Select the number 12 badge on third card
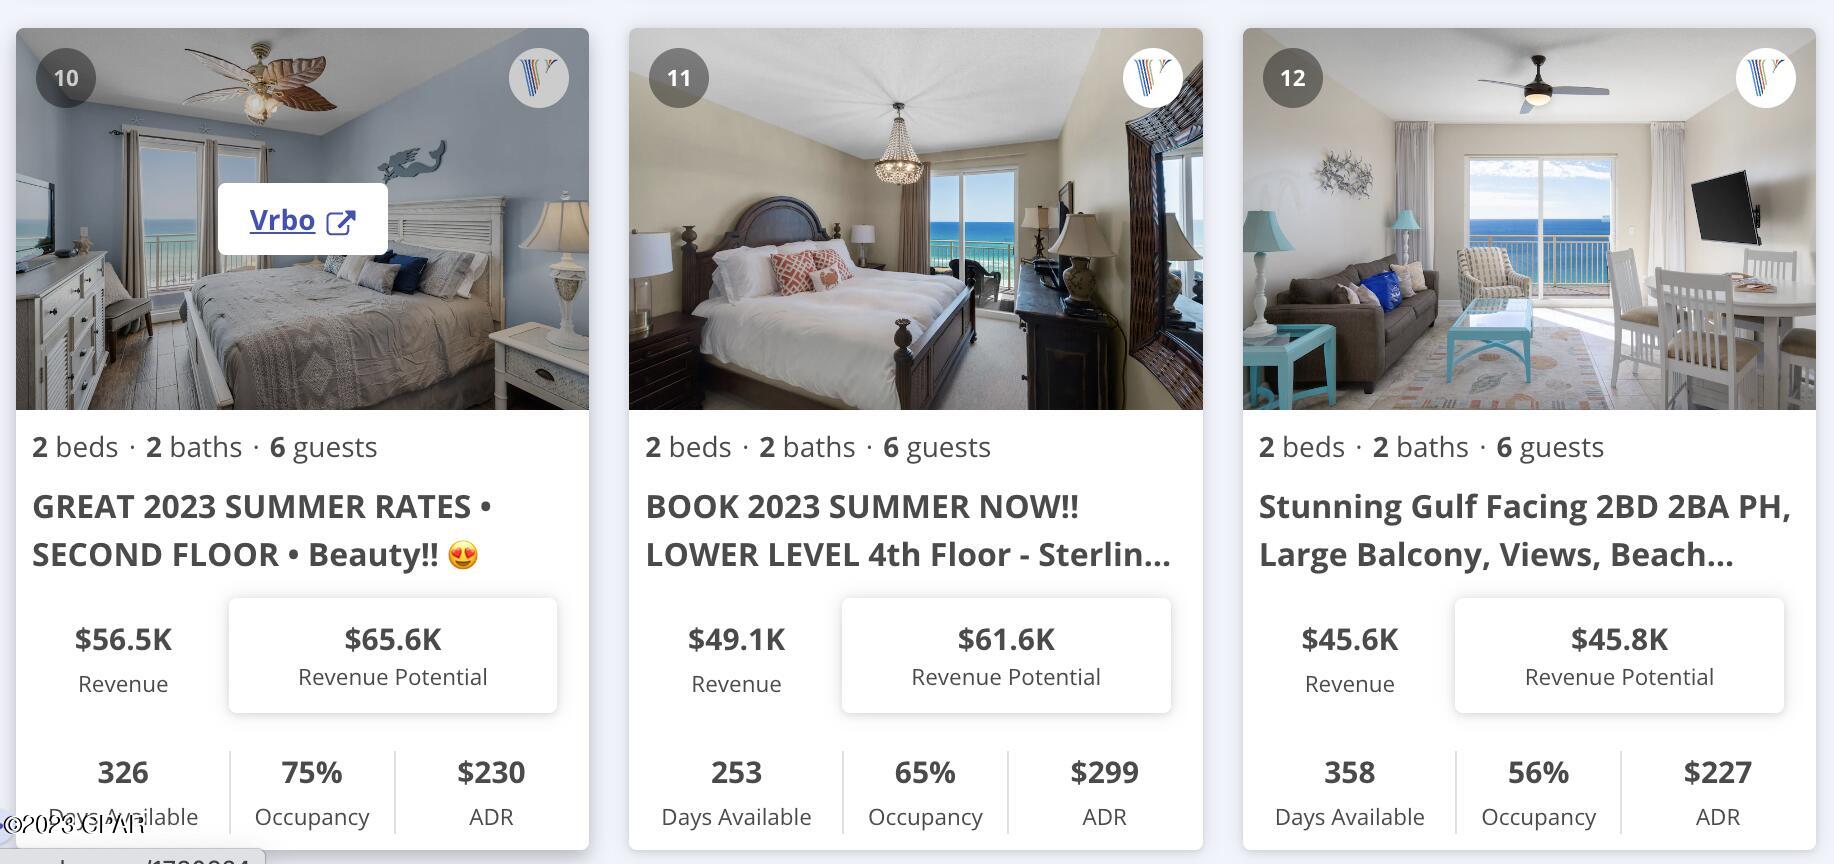The width and height of the screenshot is (1834, 864). click(1293, 77)
